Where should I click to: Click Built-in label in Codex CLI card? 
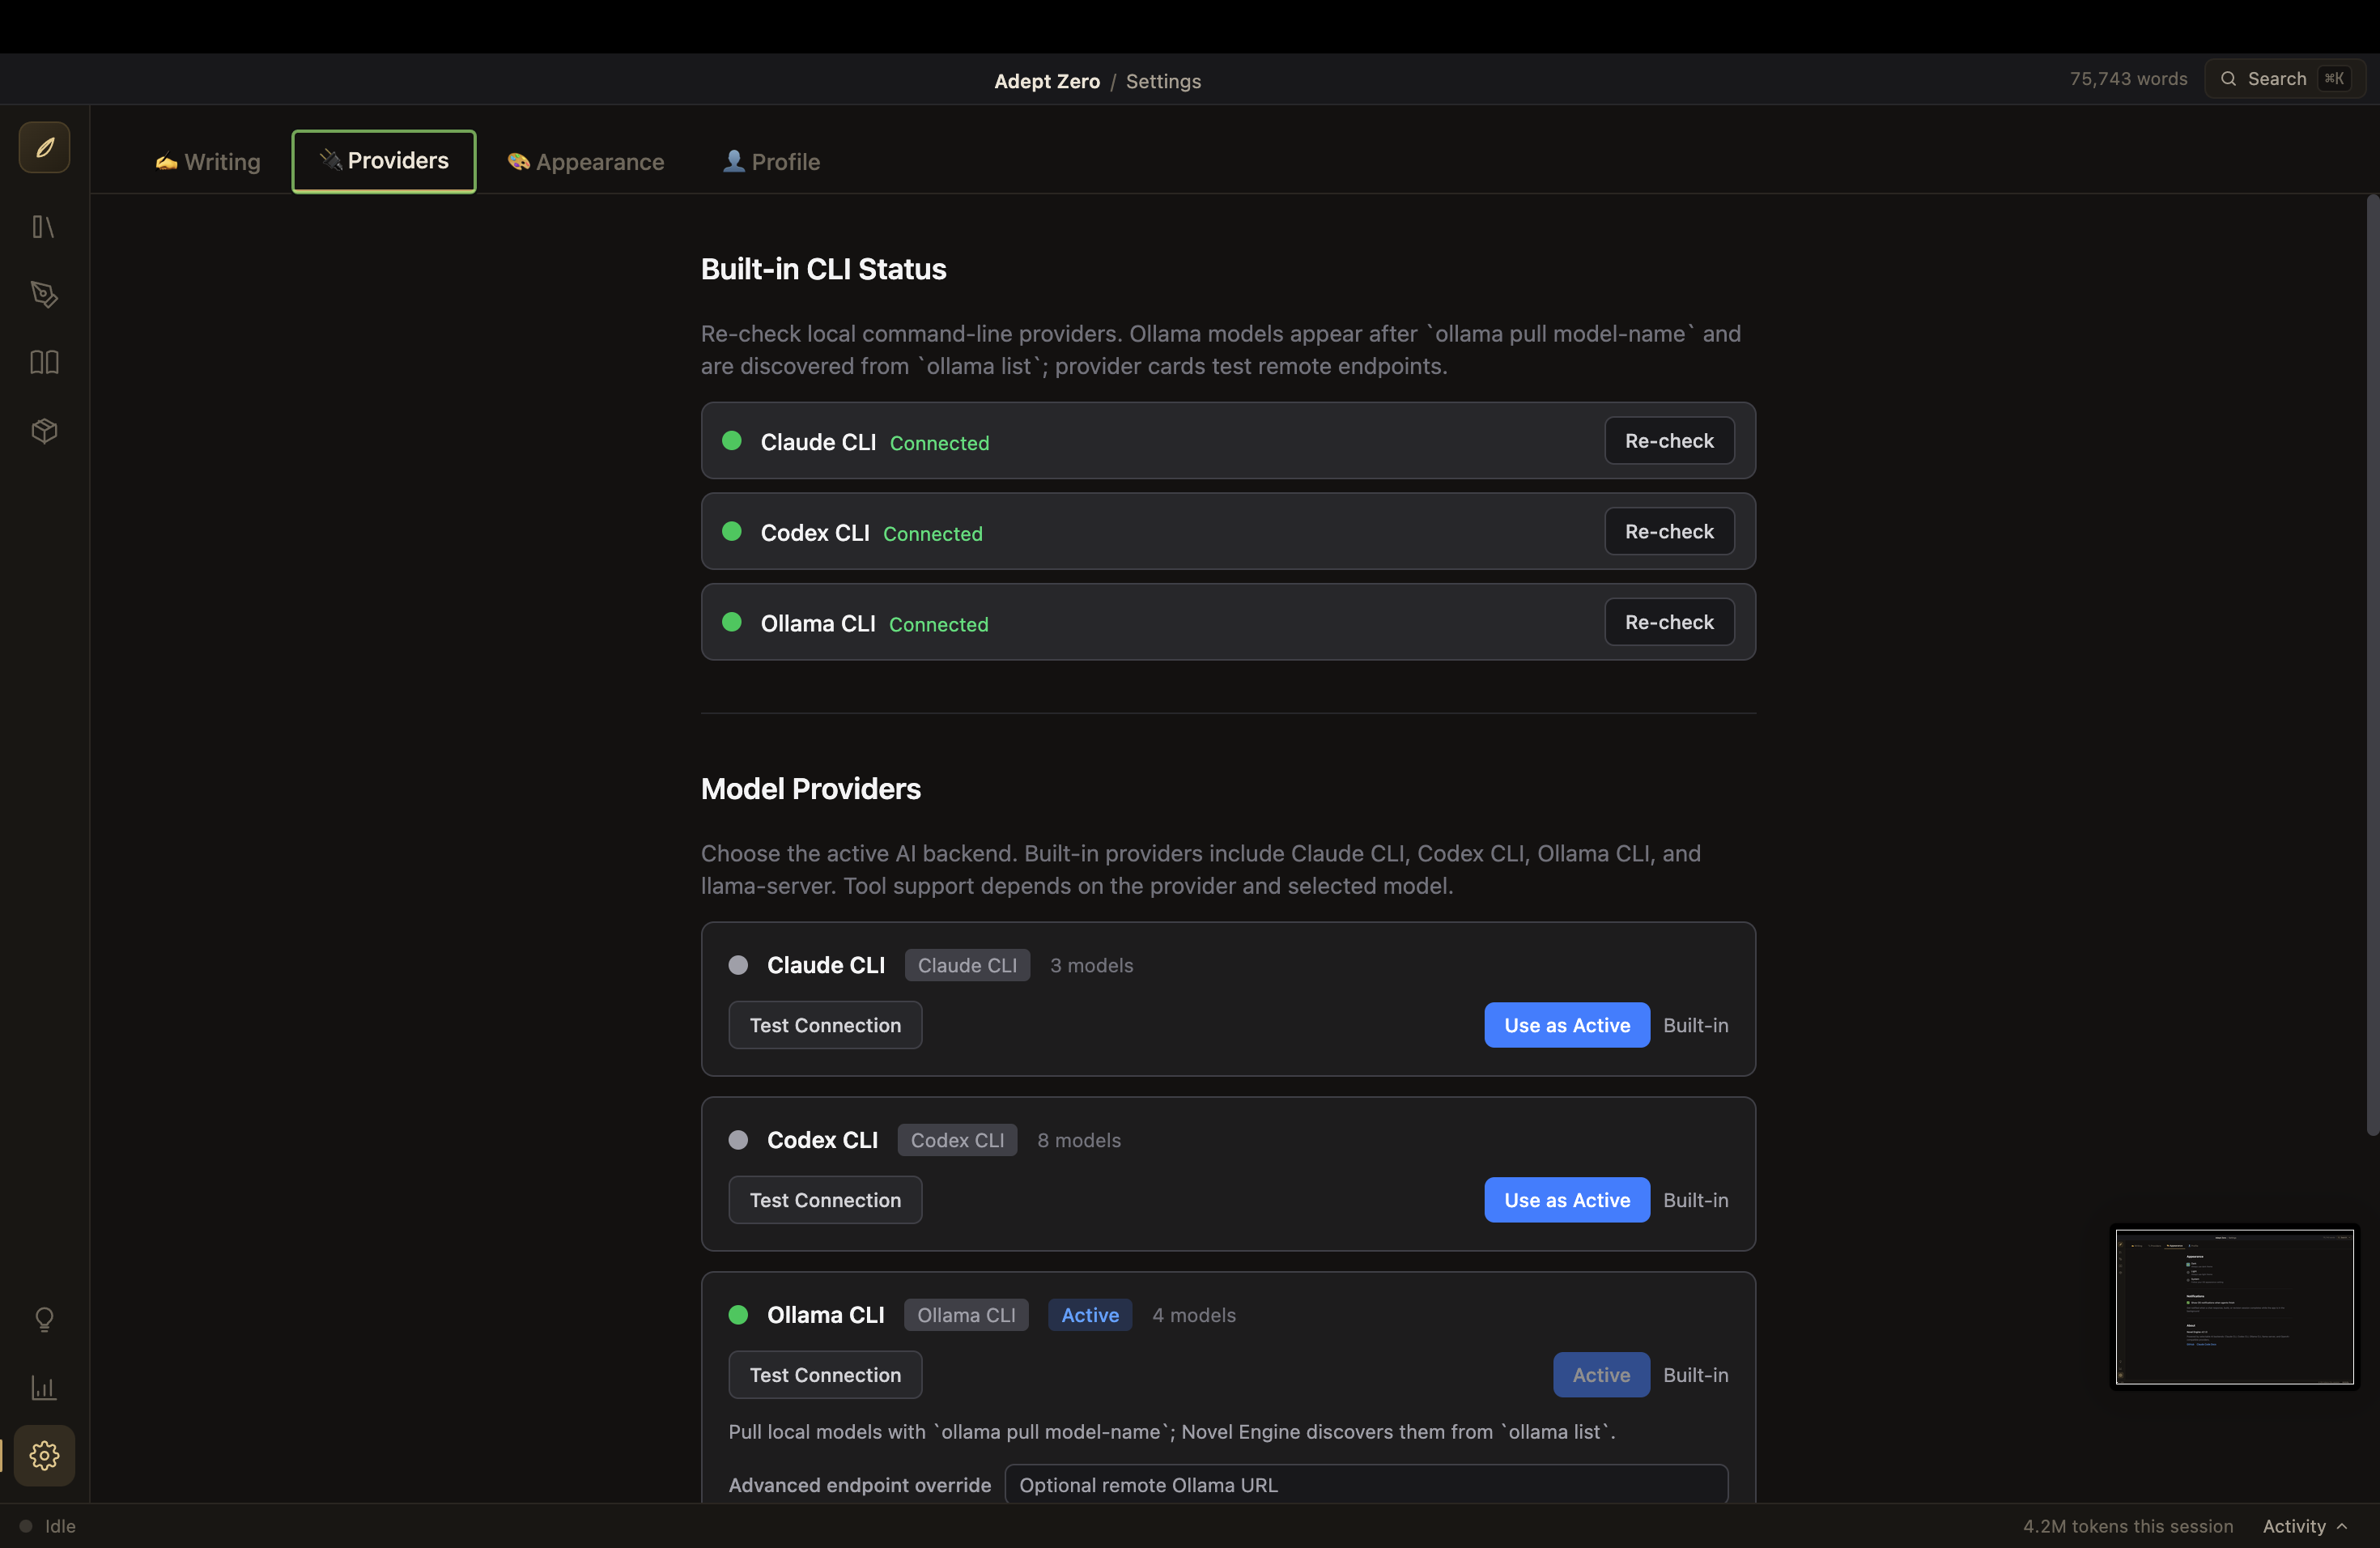pyautogui.click(x=1695, y=1200)
